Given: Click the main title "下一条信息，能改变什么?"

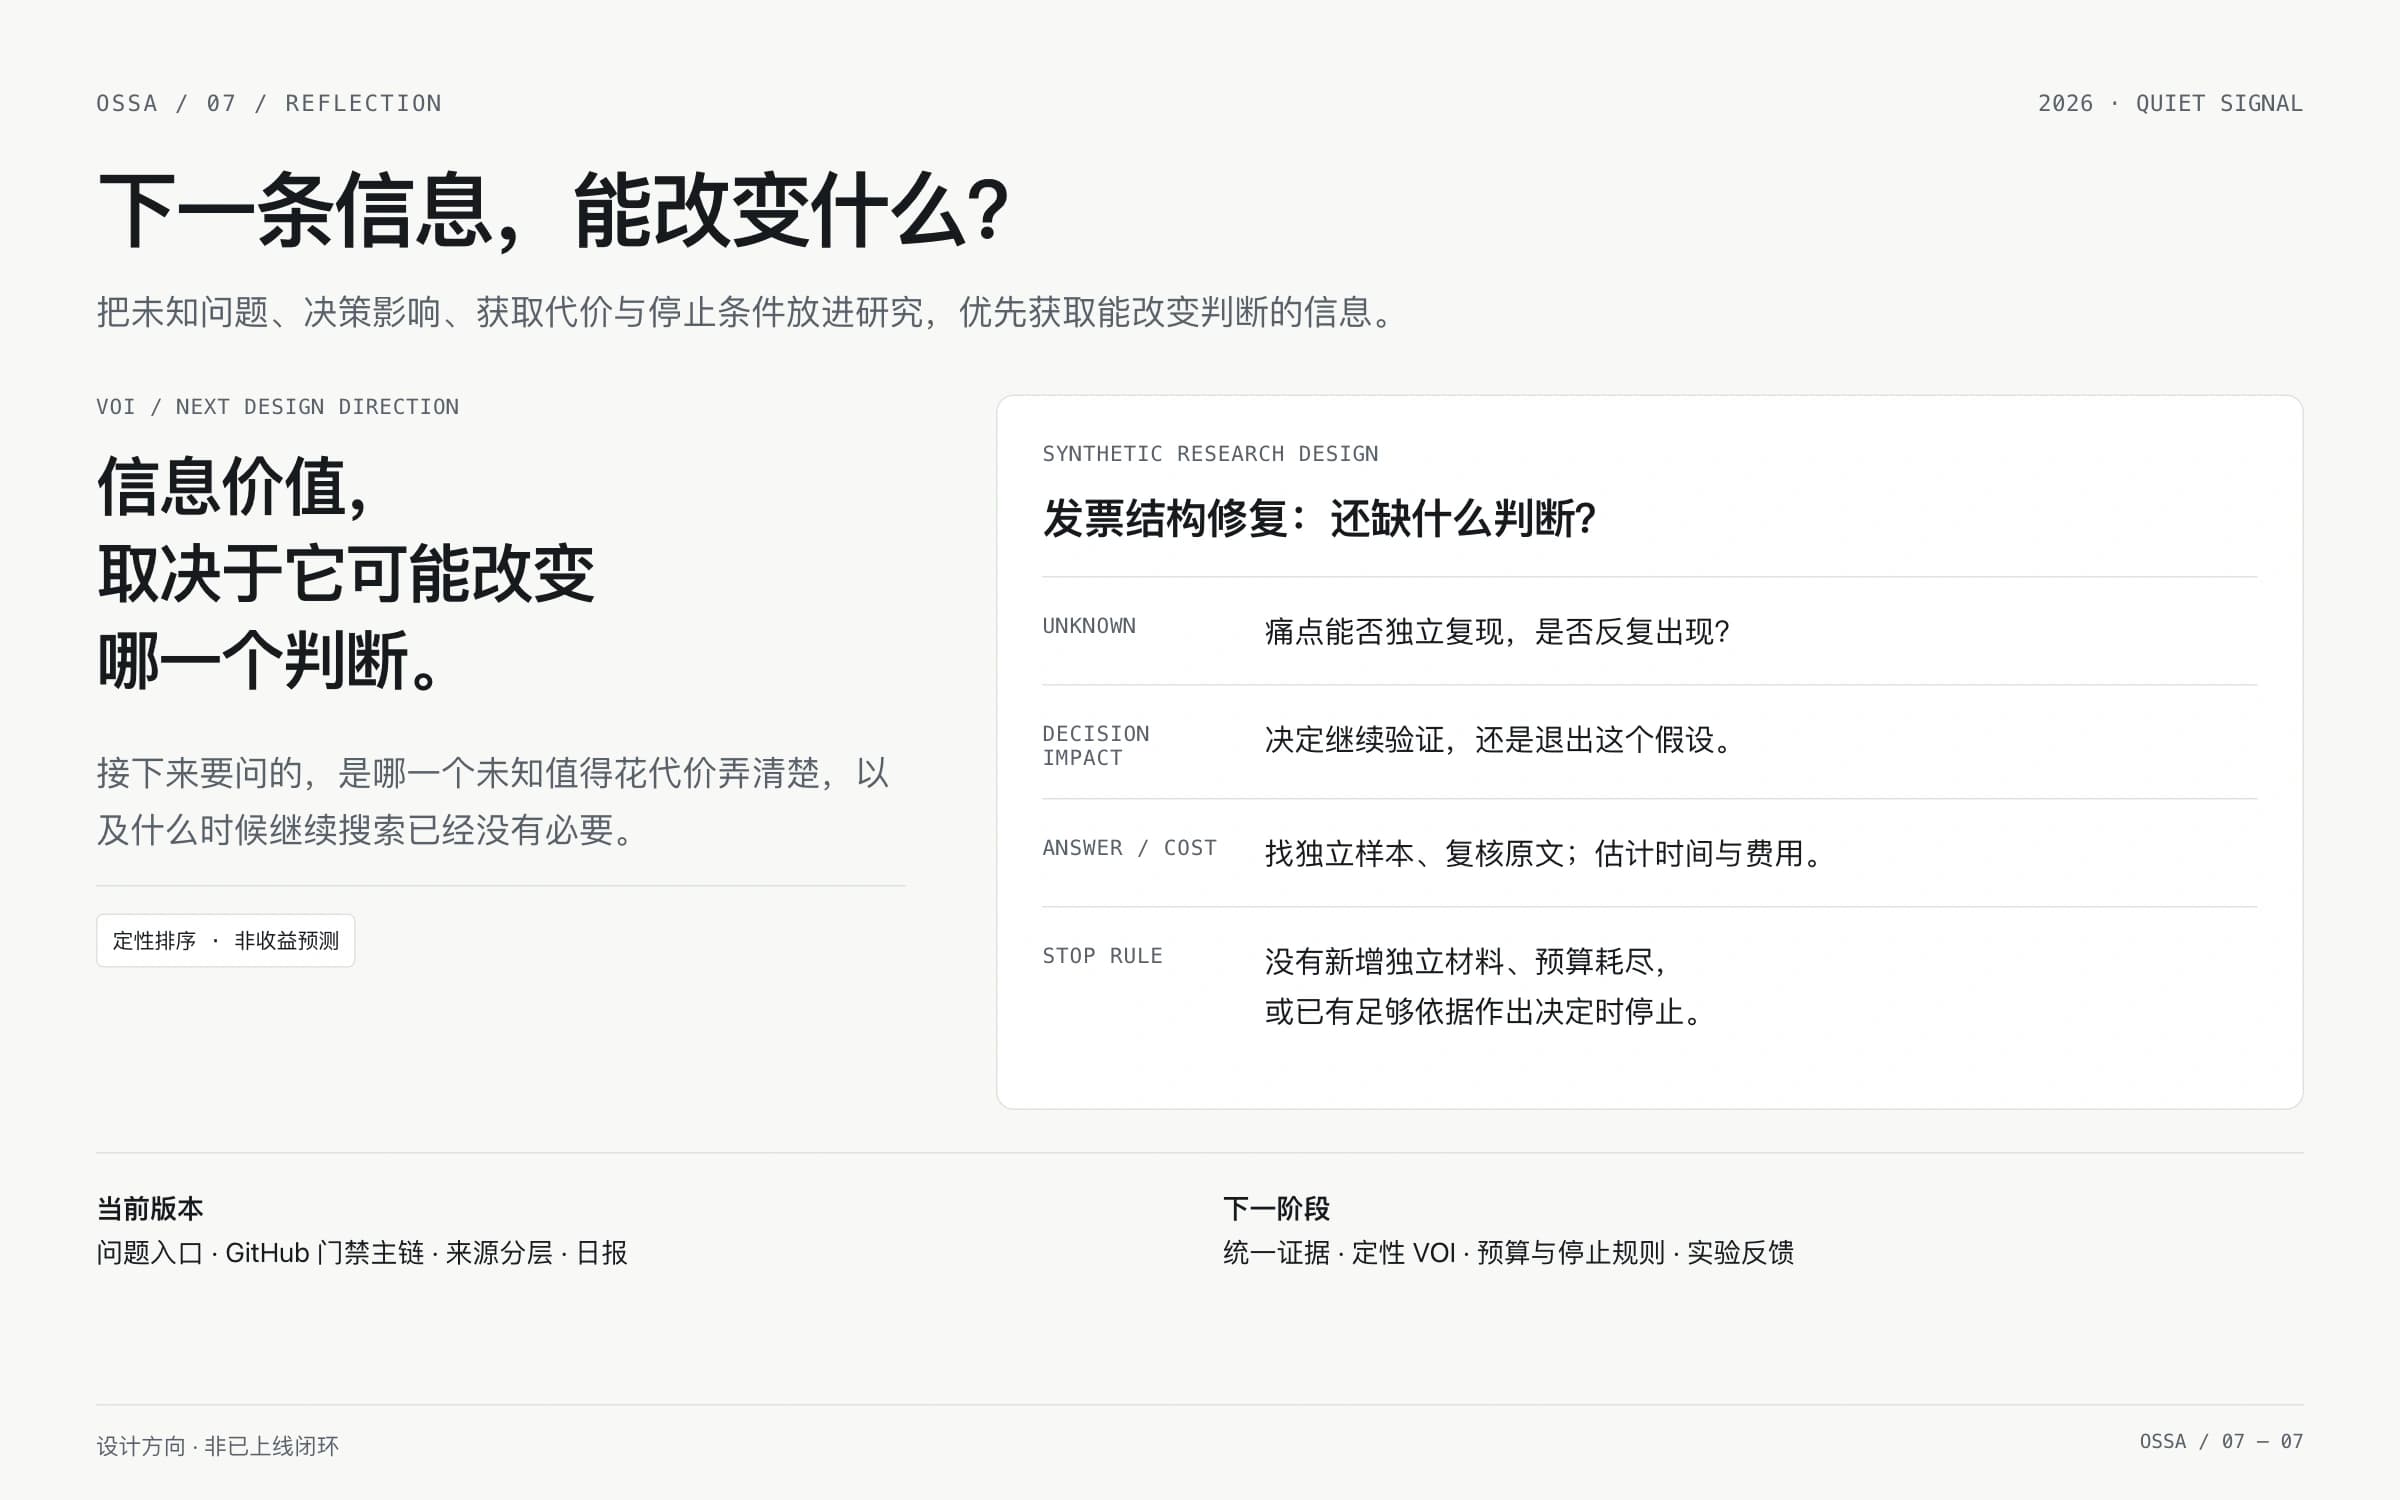Looking at the screenshot, I should coord(554,210).
